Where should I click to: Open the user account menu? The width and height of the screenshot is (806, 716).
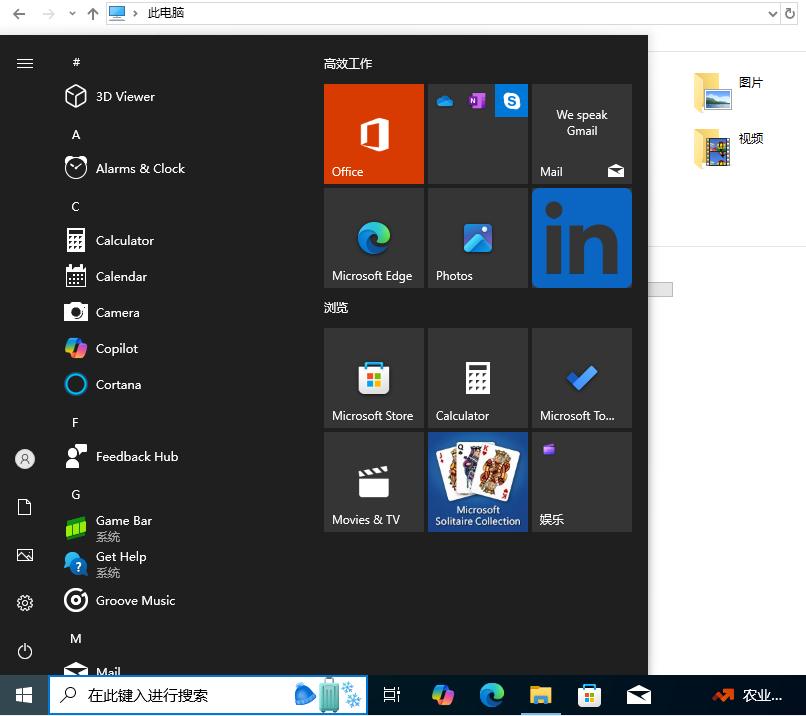coord(25,458)
